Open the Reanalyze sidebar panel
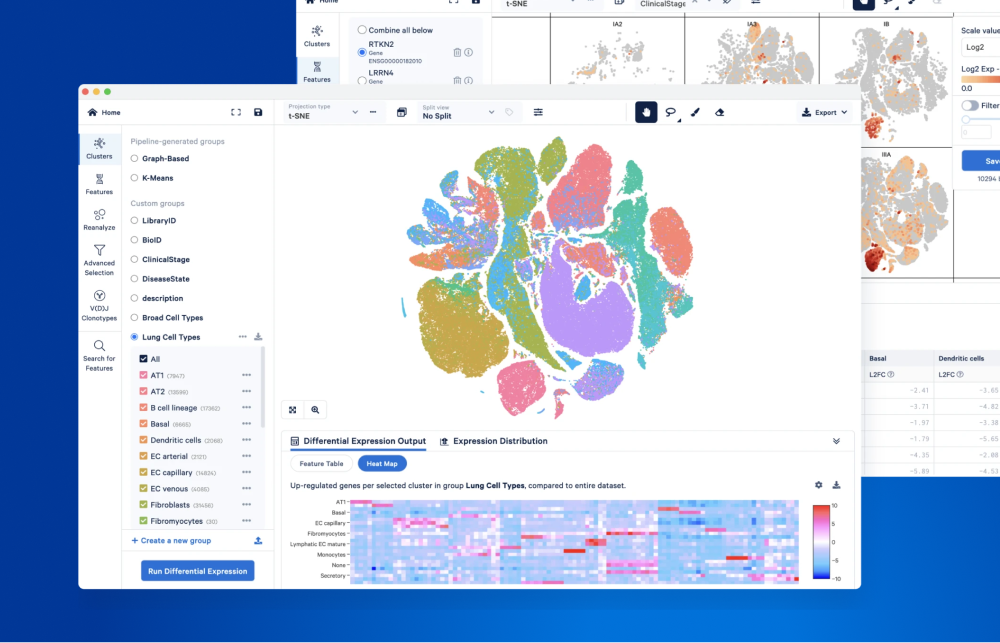The height and width of the screenshot is (643, 1000). pyautogui.click(x=99, y=220)
